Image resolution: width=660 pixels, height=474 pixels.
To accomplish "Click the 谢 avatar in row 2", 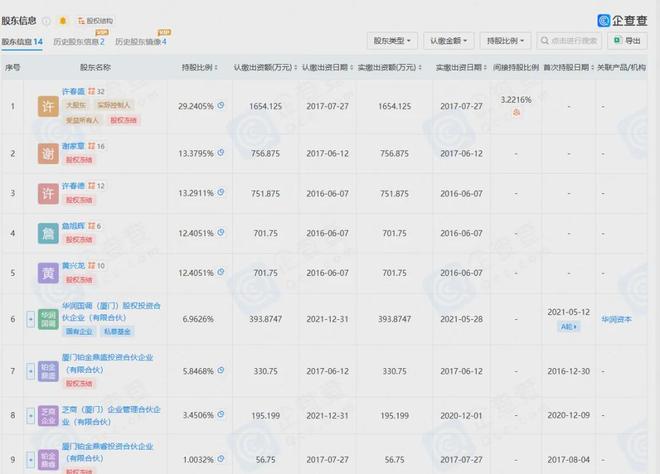I will click(x=46, y=152).
